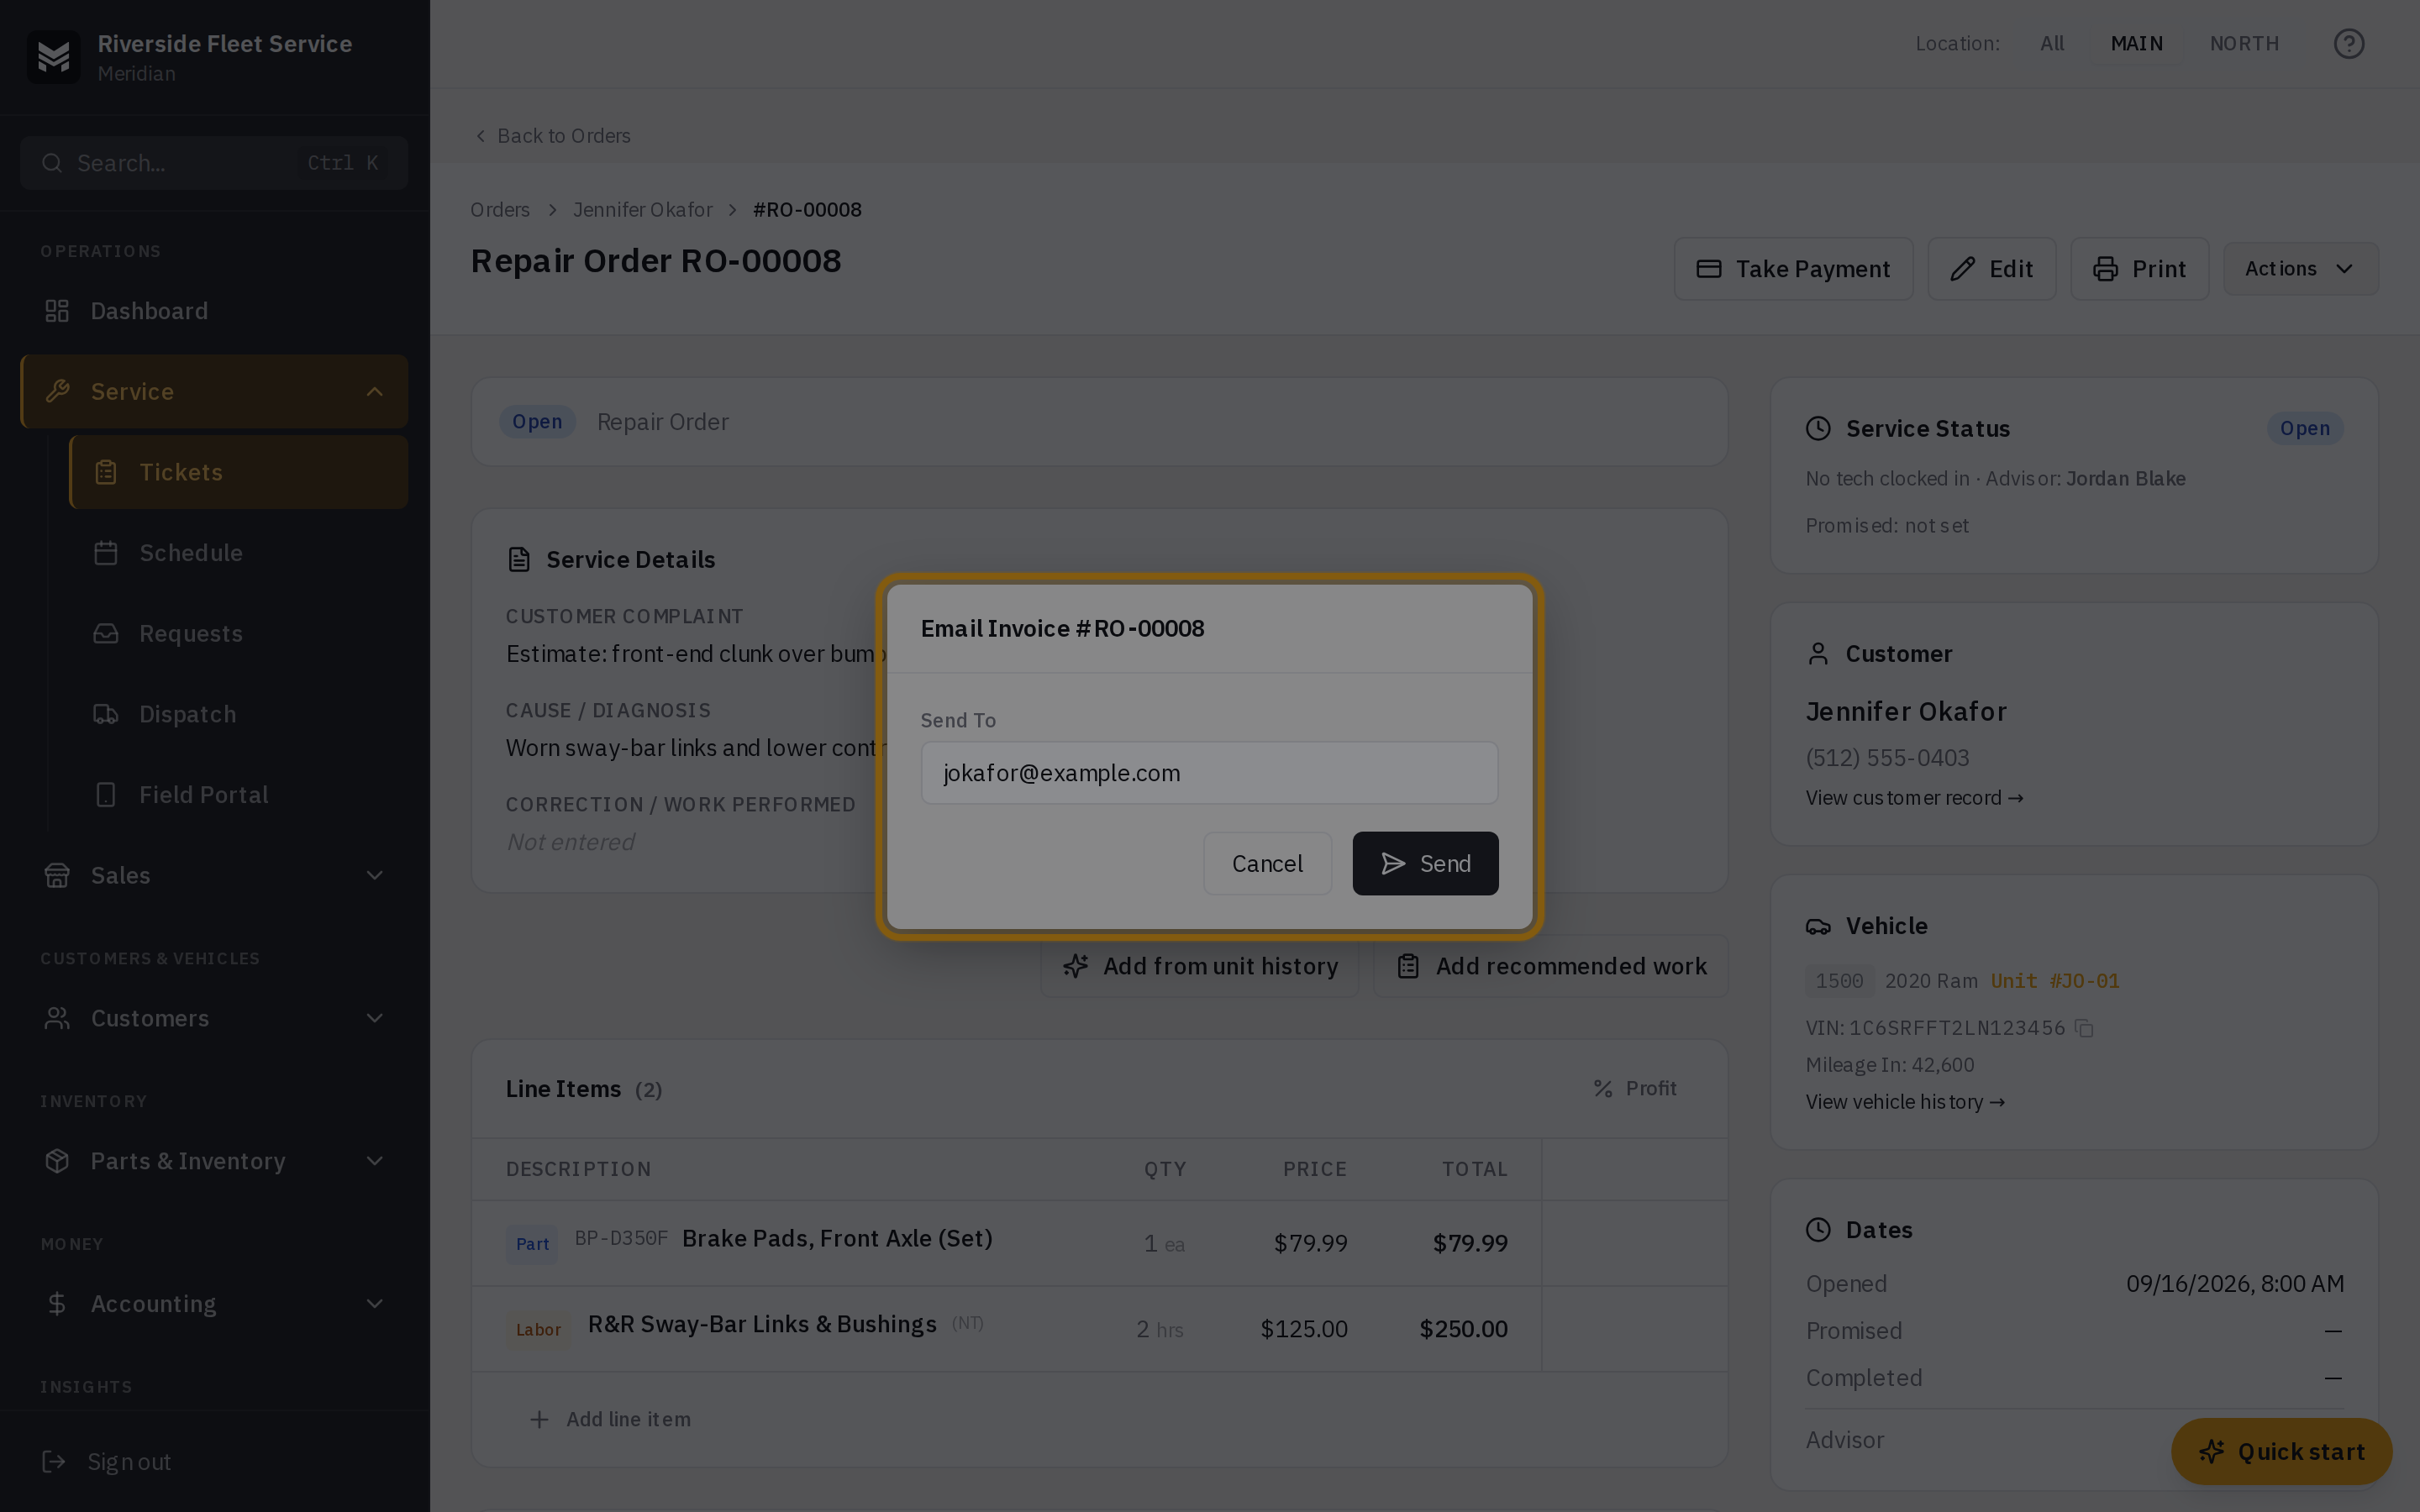Open Schedule under Service

pos(238,553)
